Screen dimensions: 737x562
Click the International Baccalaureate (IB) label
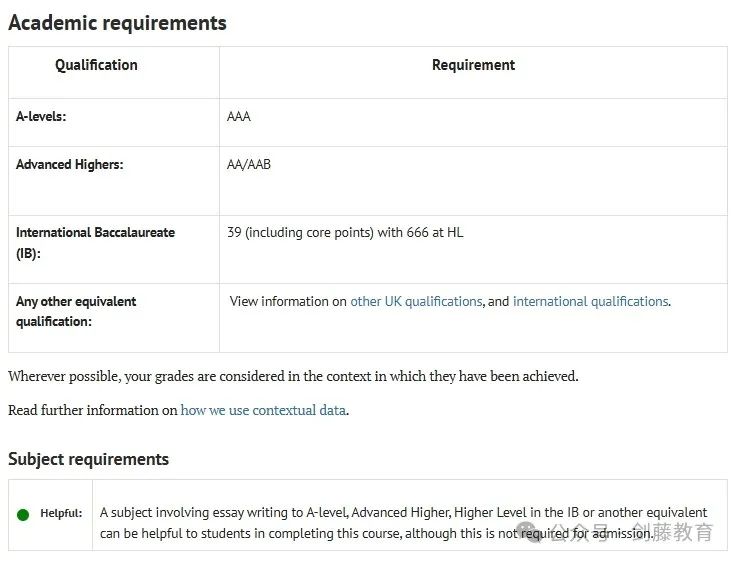click(95, 243)
